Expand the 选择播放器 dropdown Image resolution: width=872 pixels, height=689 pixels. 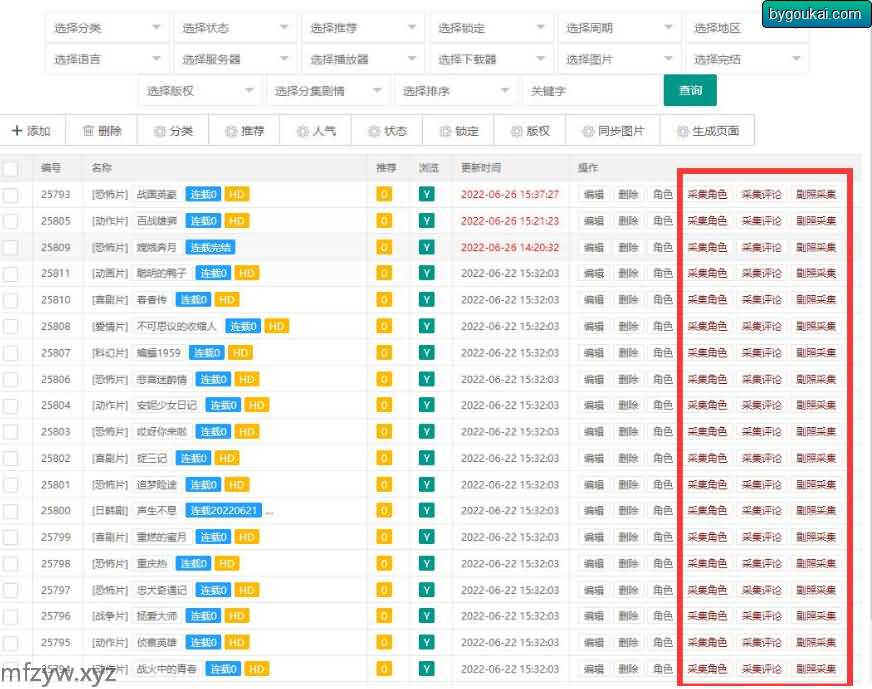362,60
